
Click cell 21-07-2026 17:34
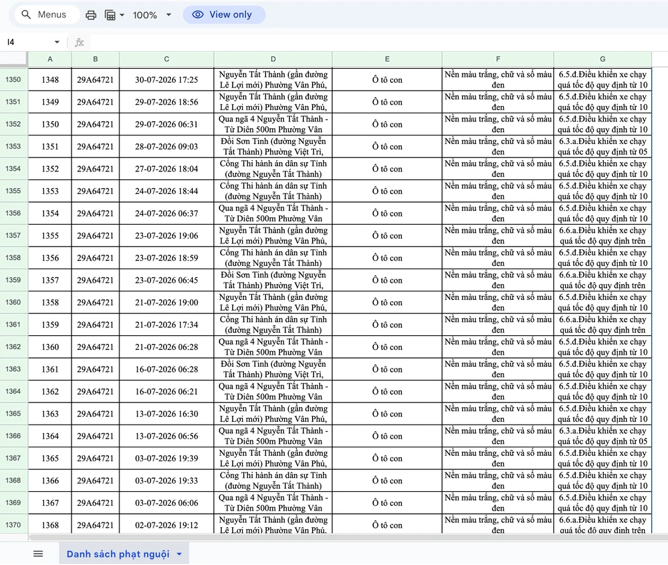click(x=167, y=325)
